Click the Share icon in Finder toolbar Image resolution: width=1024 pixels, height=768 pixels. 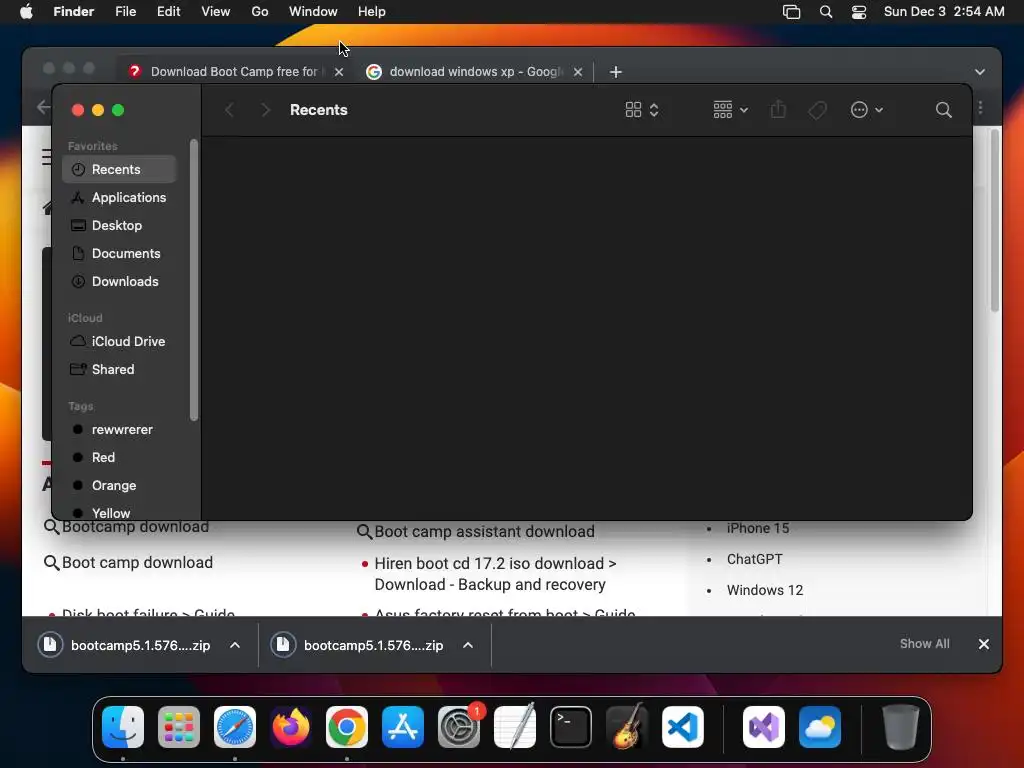click(778, 109)
